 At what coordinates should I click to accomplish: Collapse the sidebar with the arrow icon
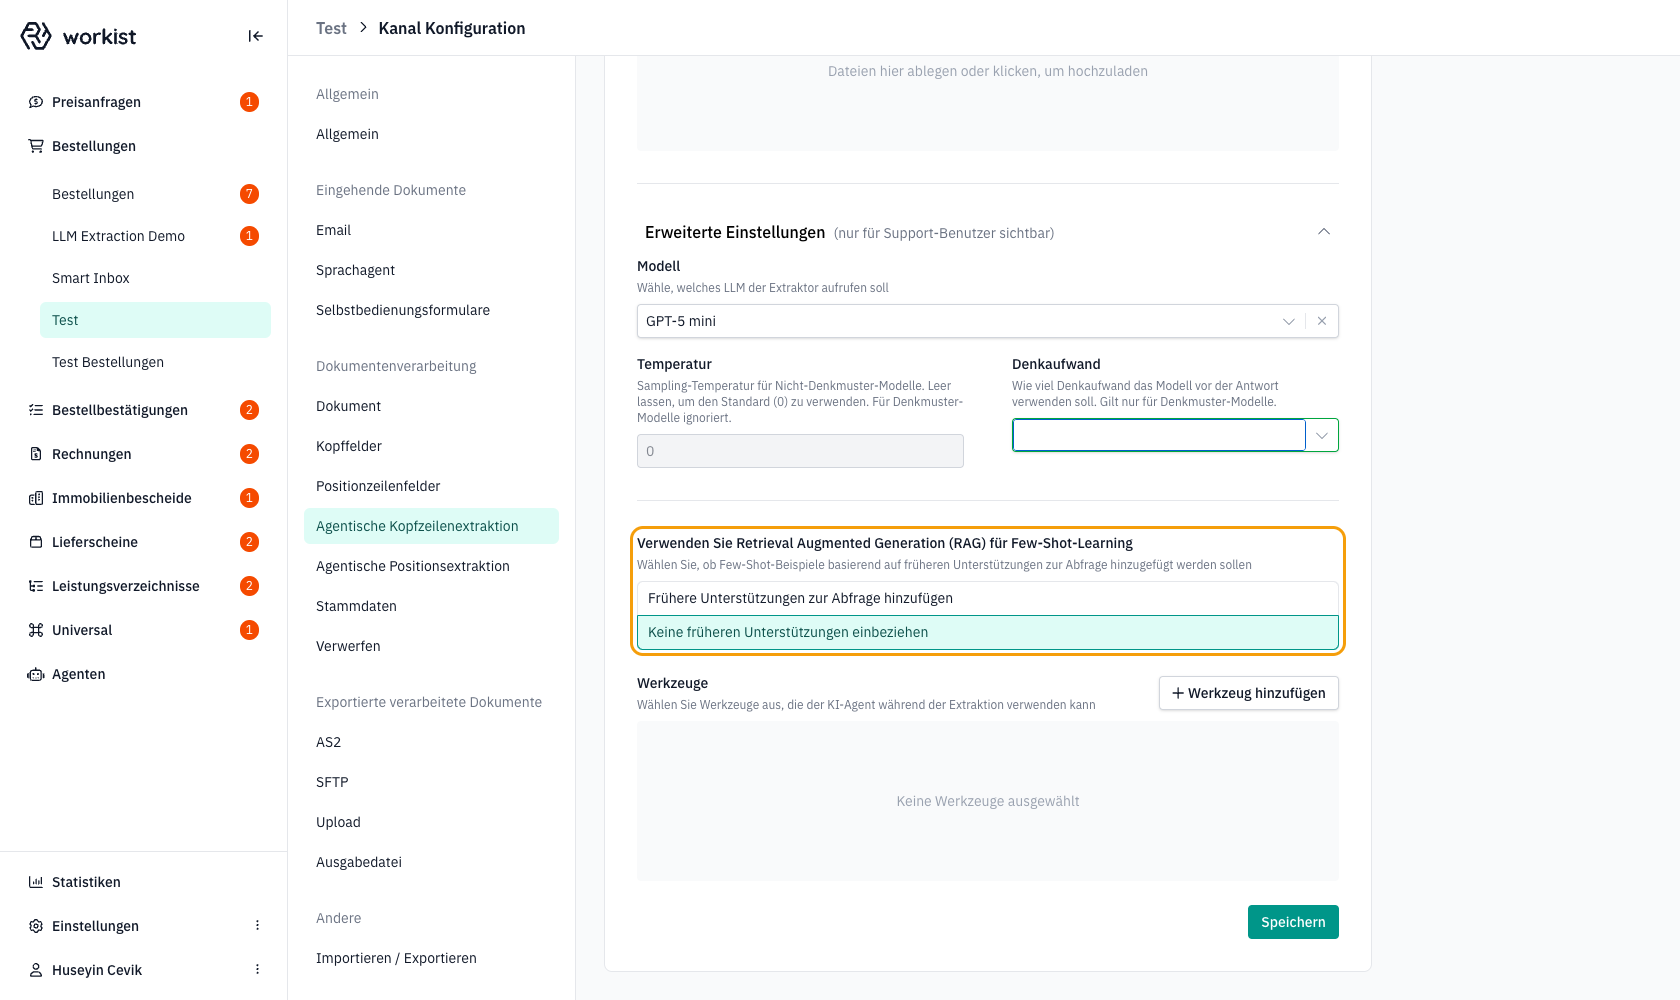255,36
